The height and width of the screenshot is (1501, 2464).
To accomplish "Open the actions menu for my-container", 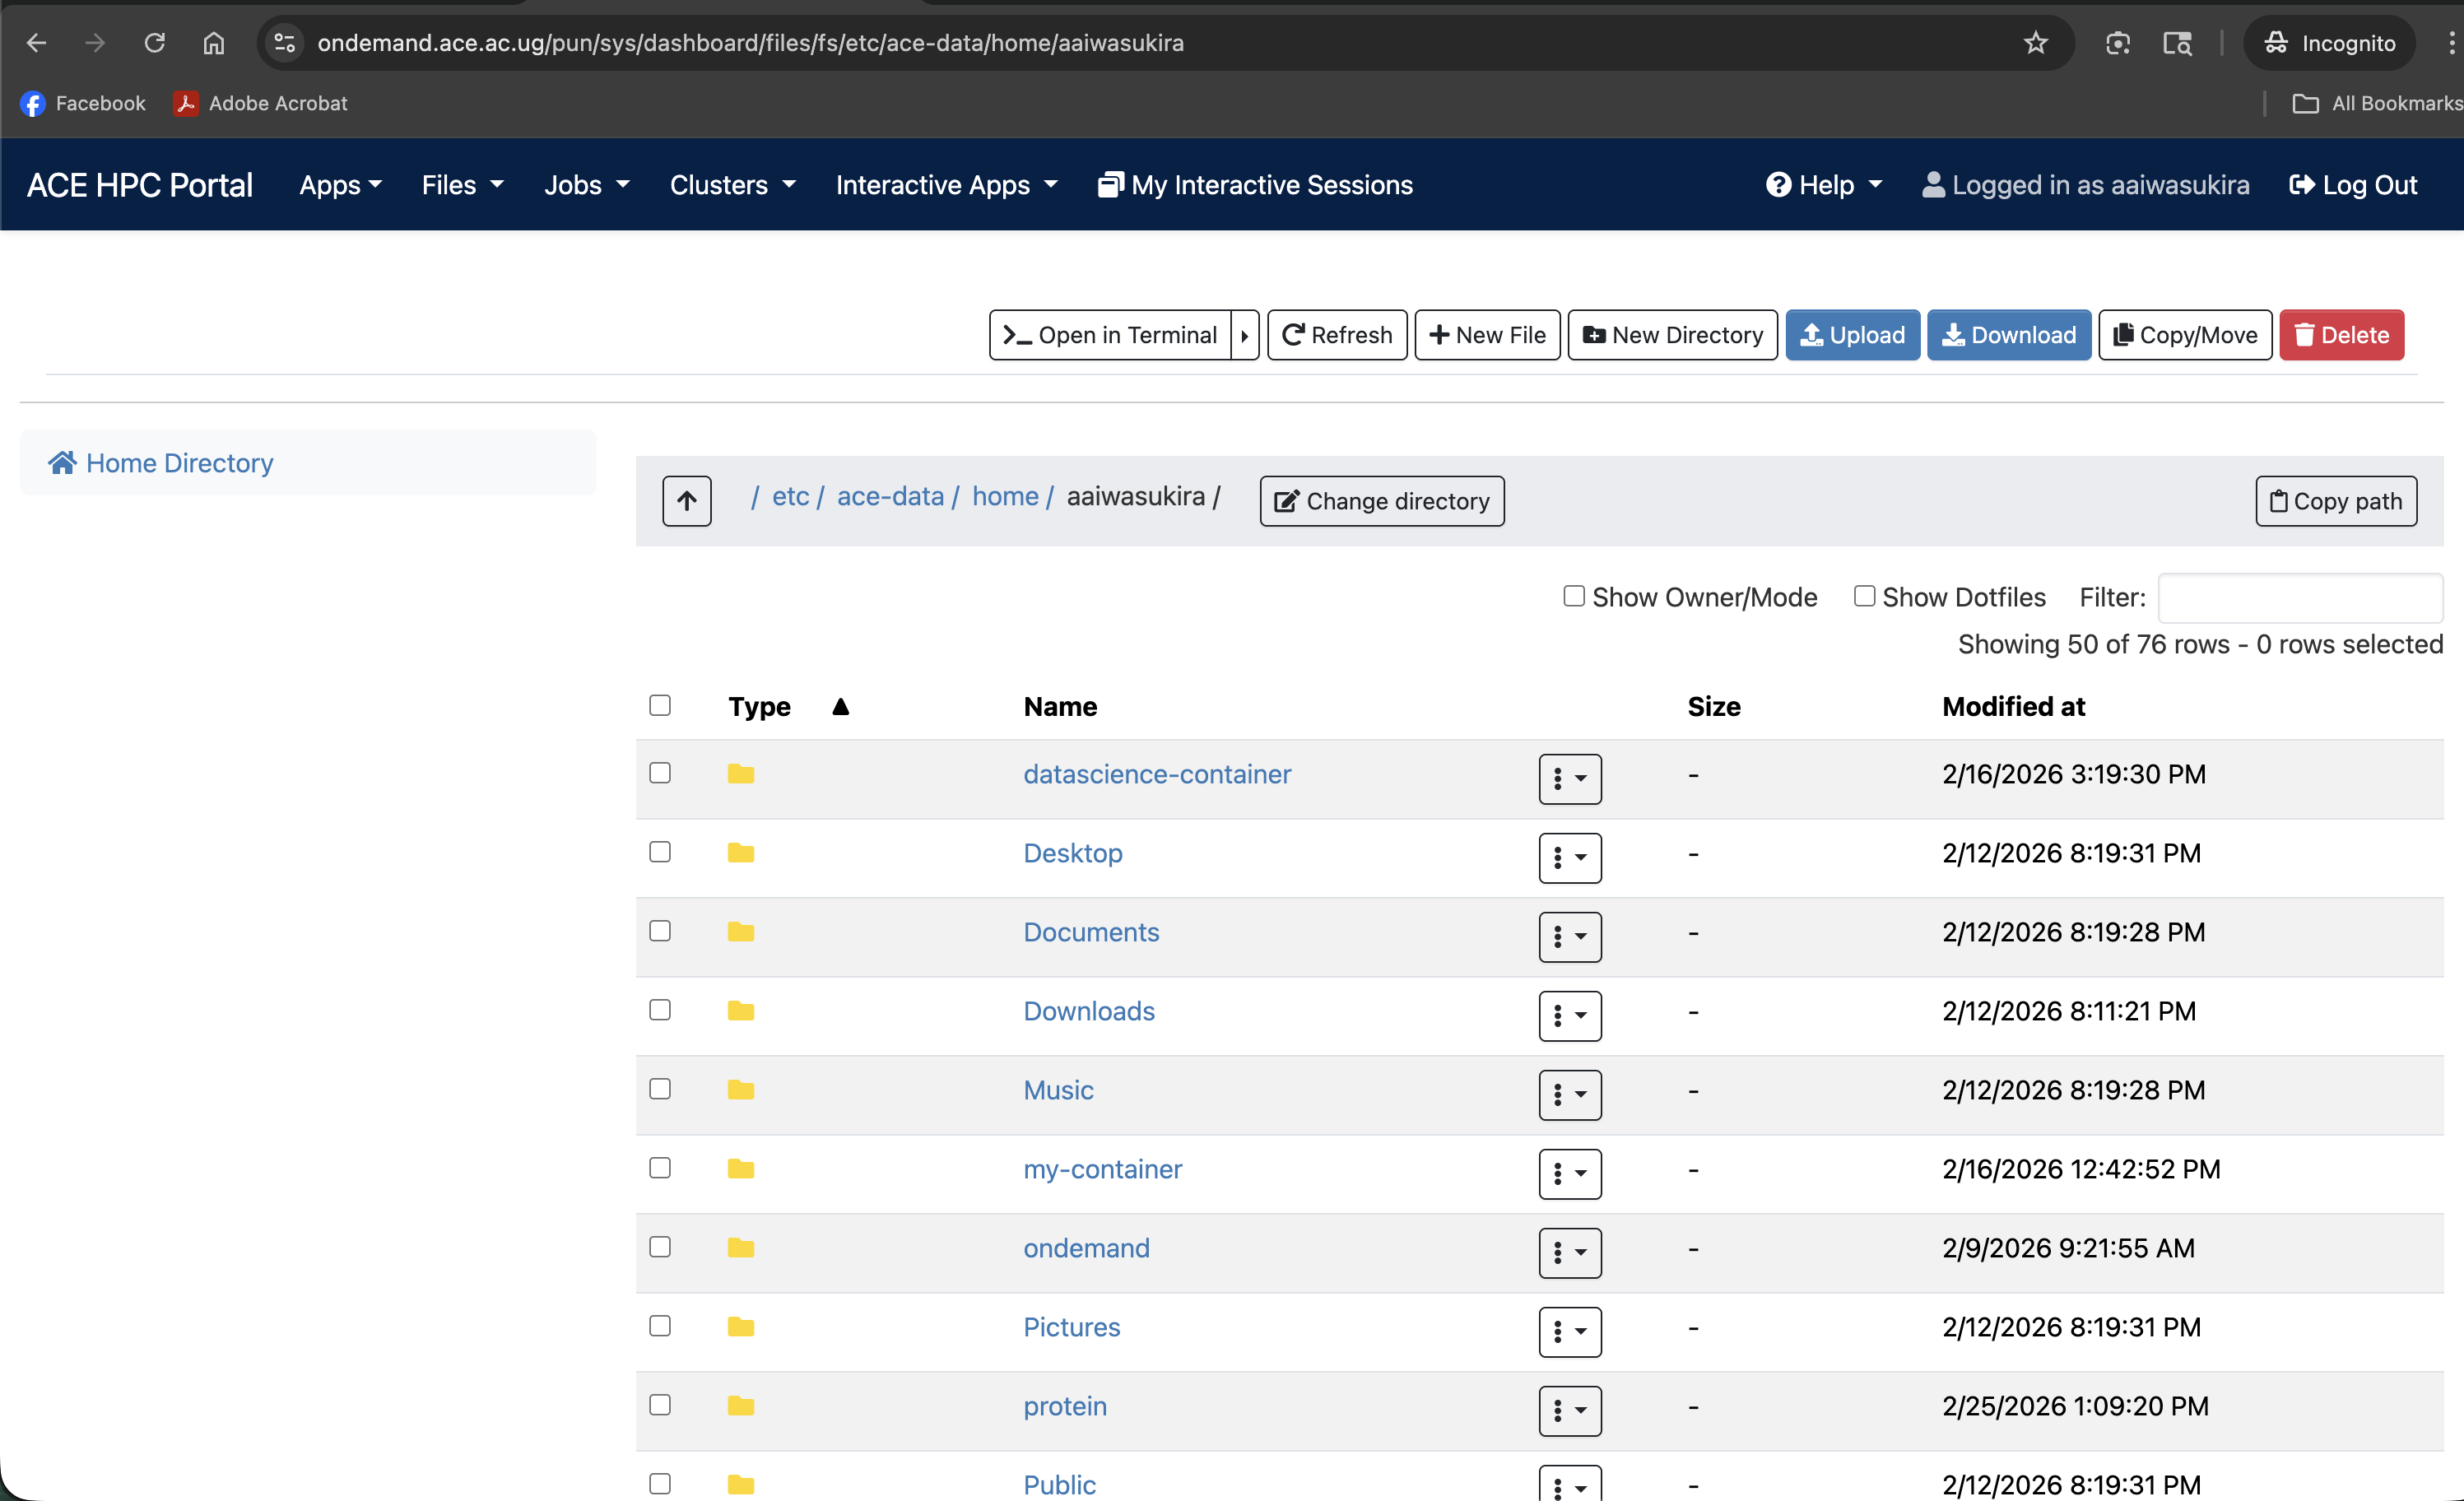I will (1569, 1173).
